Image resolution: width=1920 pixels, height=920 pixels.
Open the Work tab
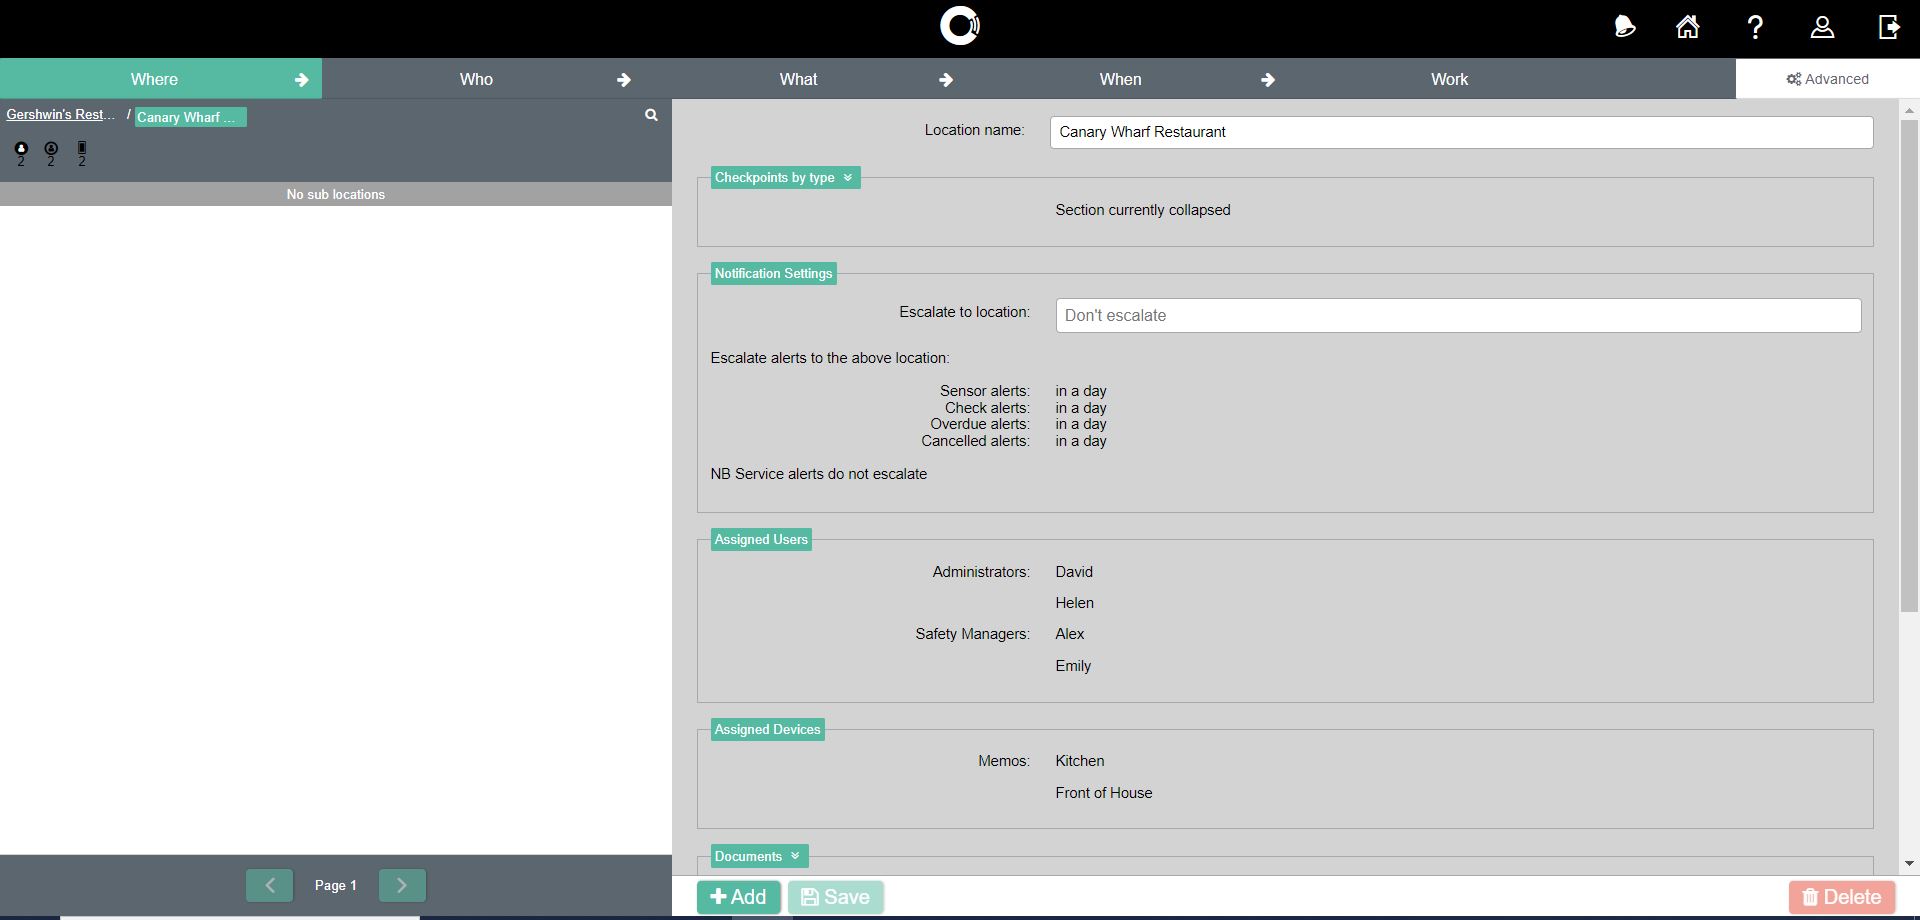point(1449,79)
